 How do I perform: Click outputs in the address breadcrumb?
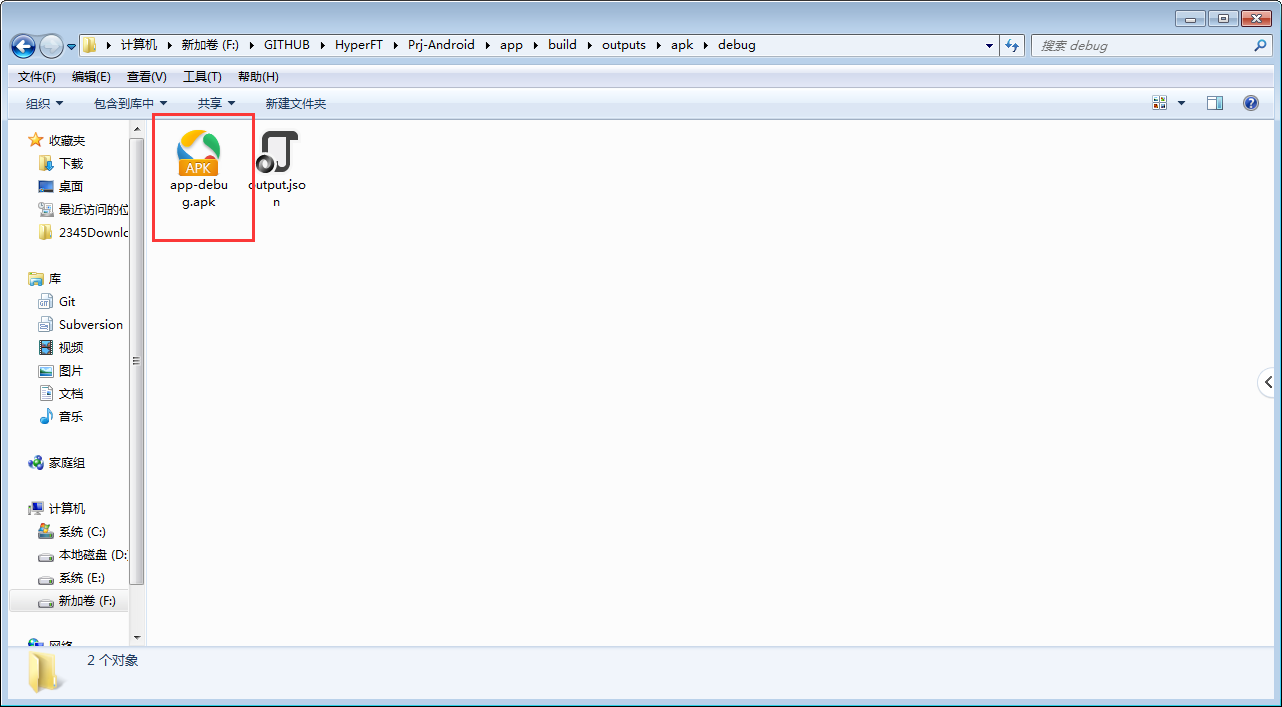coord(624,45)
